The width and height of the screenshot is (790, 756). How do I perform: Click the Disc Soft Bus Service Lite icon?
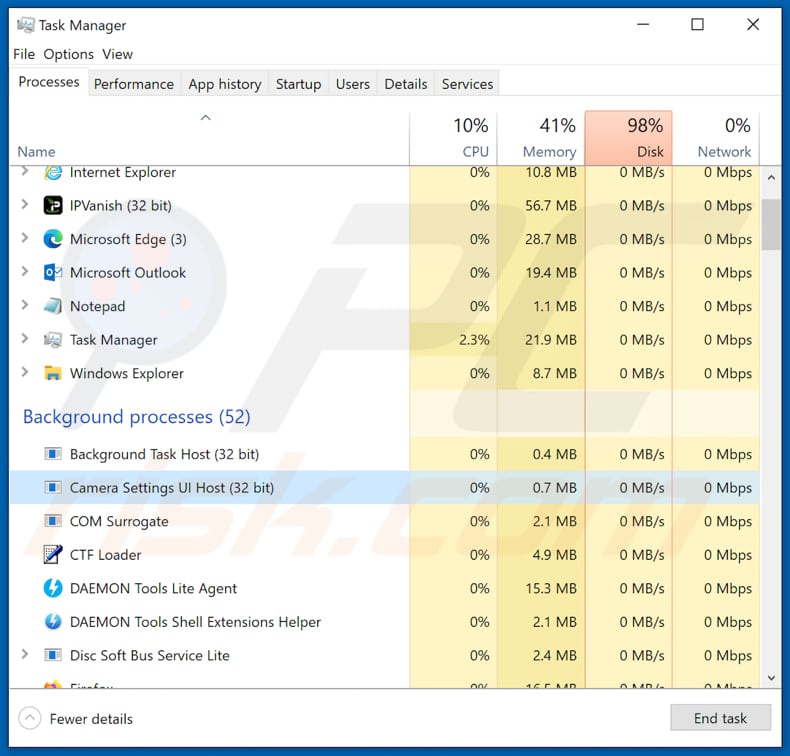click(x=53, y=655)
